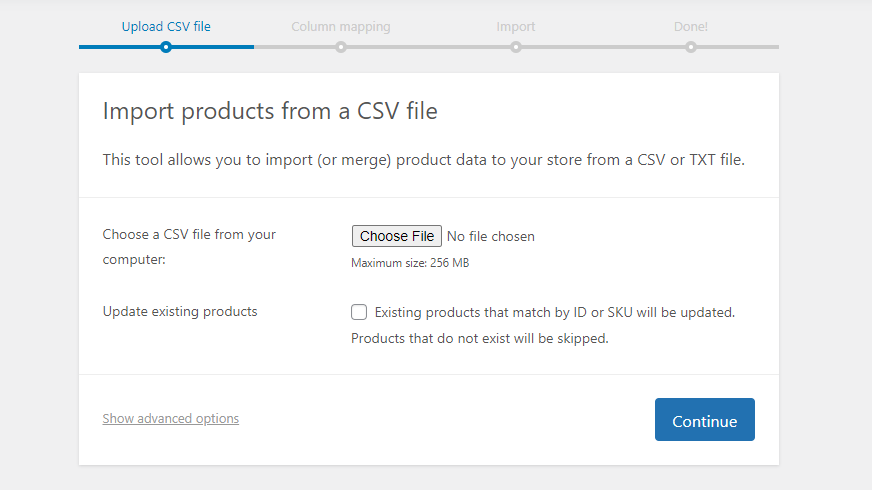Screen dimensions: 872x490
Task: Click the 'No file chosen' text
Action: [x=491, y=237]
